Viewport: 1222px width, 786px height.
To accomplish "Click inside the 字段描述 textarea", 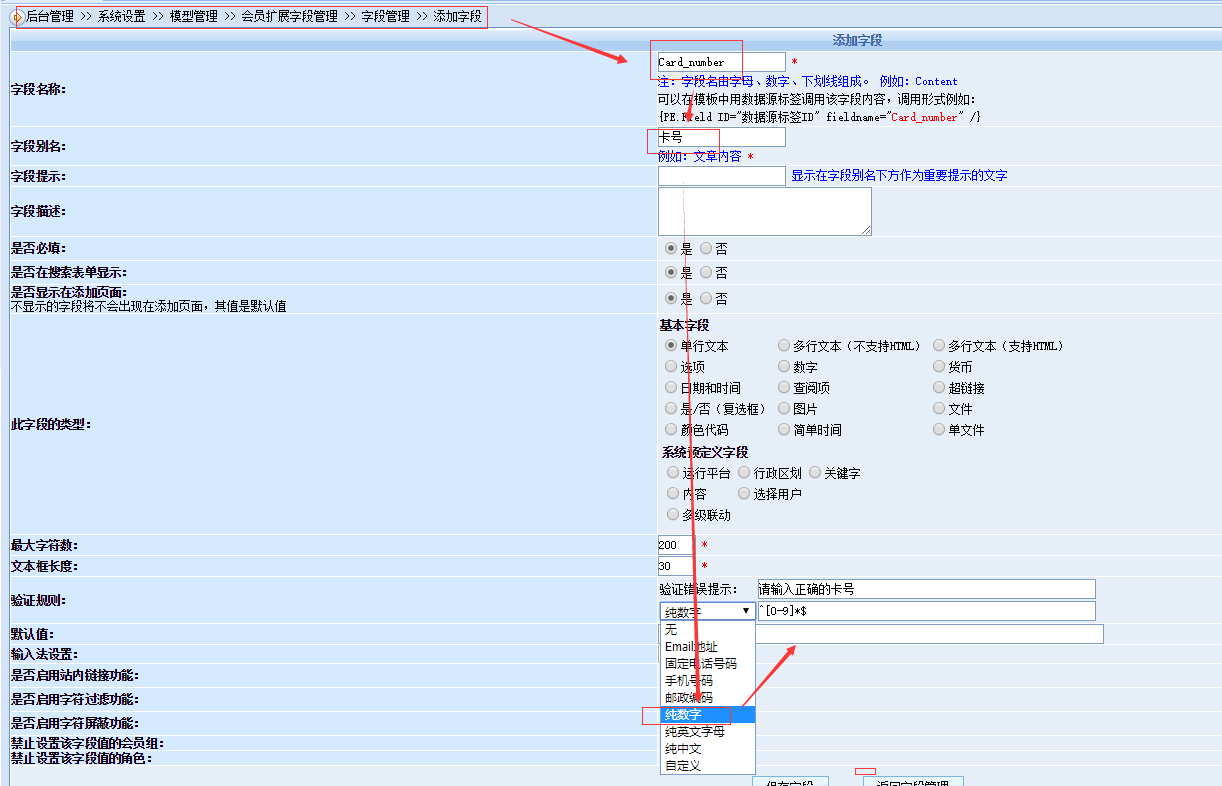I will click(x=764, y=211).
